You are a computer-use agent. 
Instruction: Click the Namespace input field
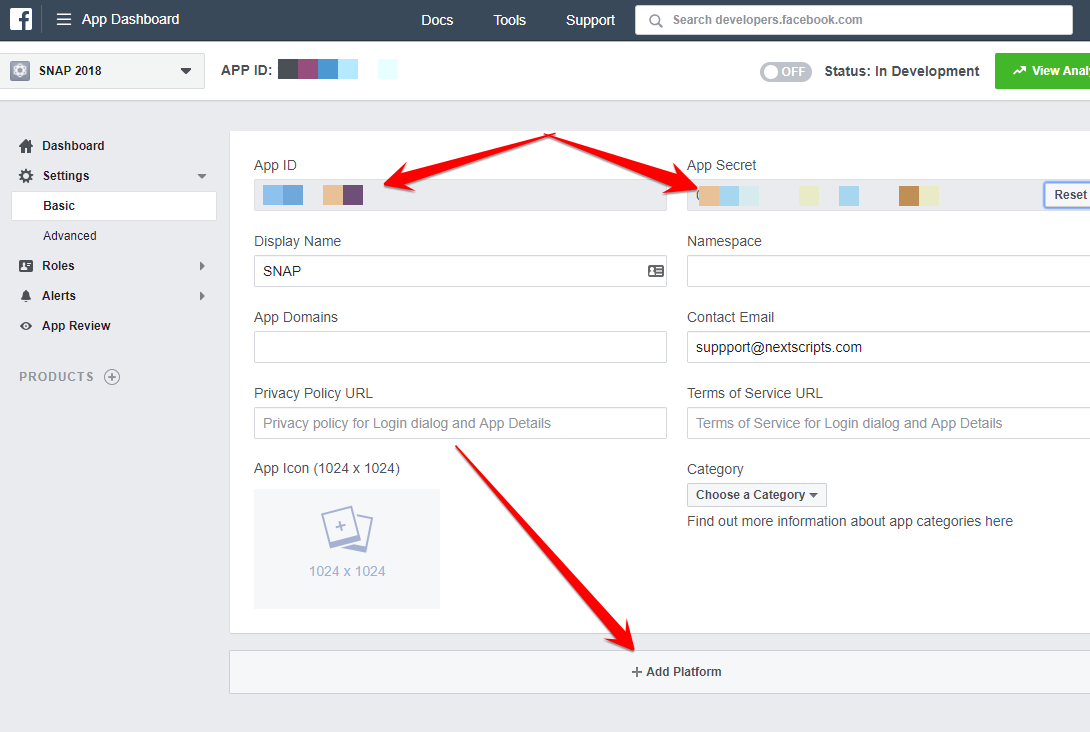click(x=888, y=271)
